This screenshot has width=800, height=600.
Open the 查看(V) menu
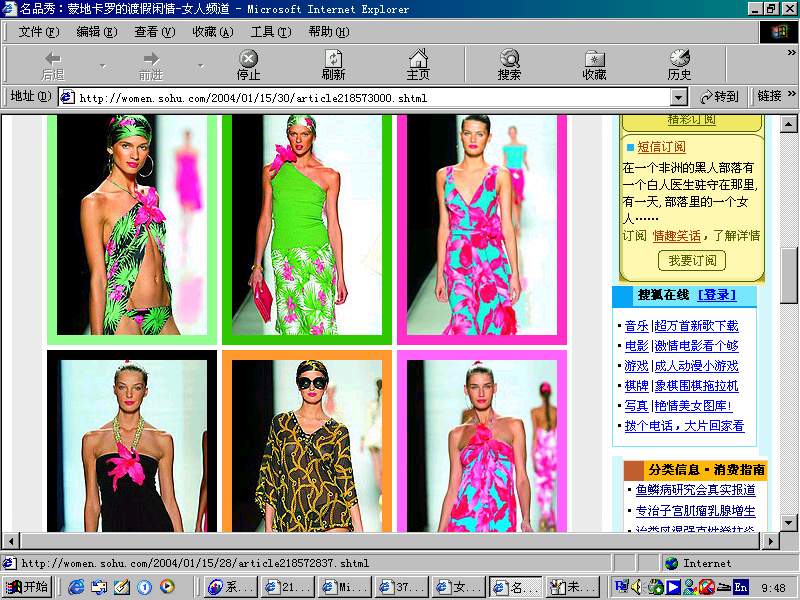click(155, 32)
